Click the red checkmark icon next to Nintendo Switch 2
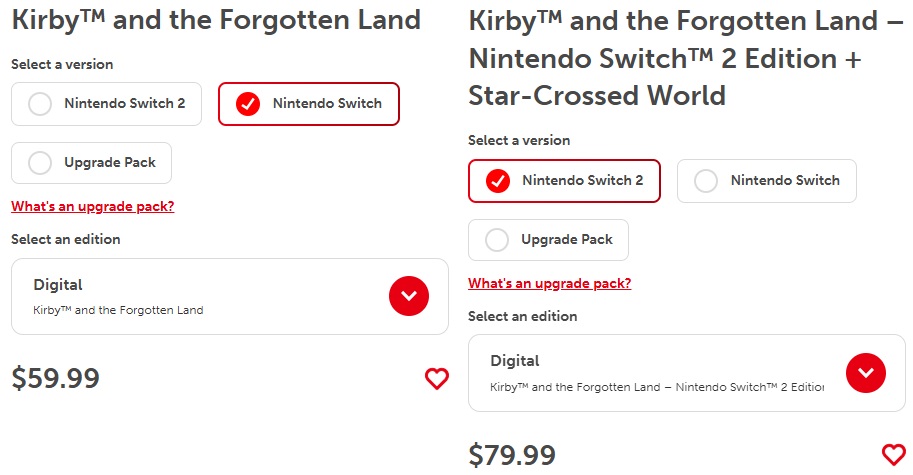The height and width of the screenshot is (475, 913). tap(498, 181)
